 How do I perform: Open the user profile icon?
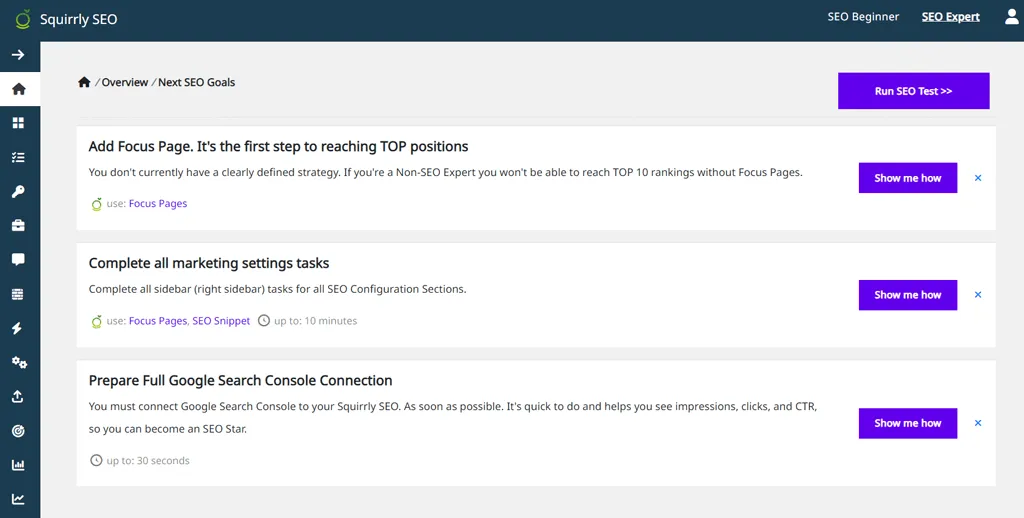1012,17
